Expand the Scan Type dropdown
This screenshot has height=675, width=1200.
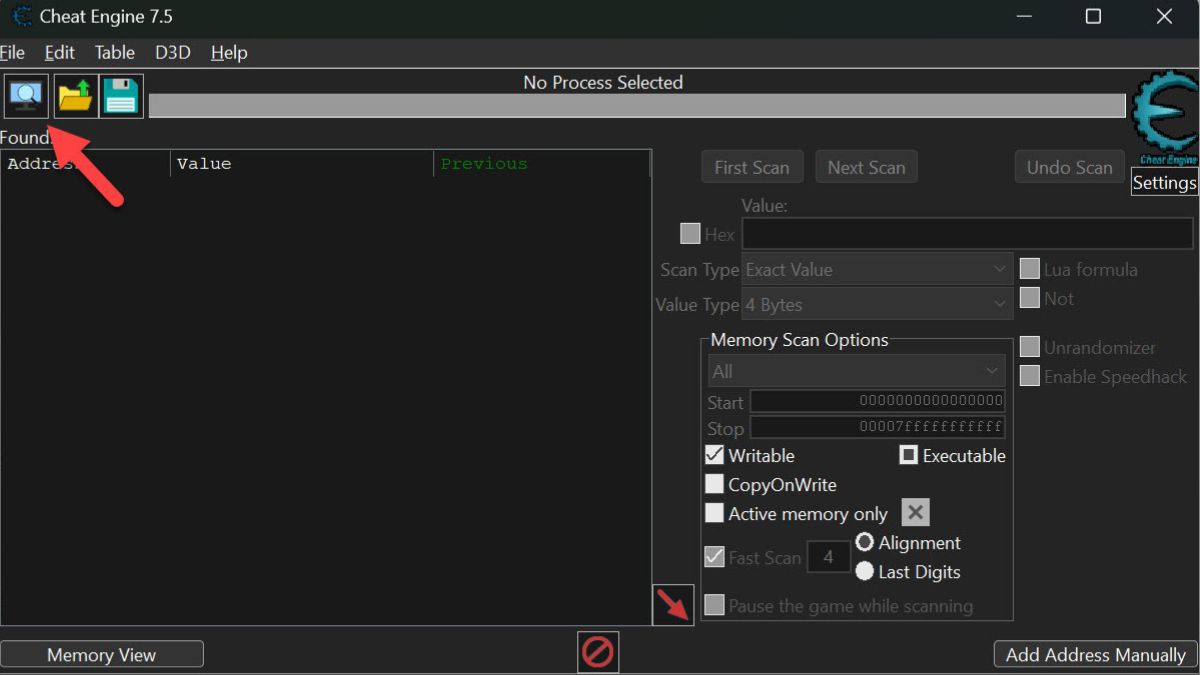[877, 269]
